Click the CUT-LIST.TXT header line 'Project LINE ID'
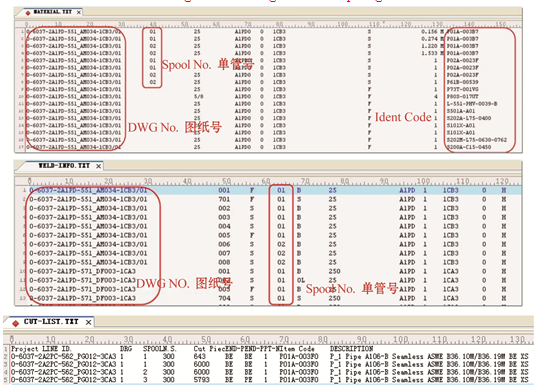 tap(41, 348)
